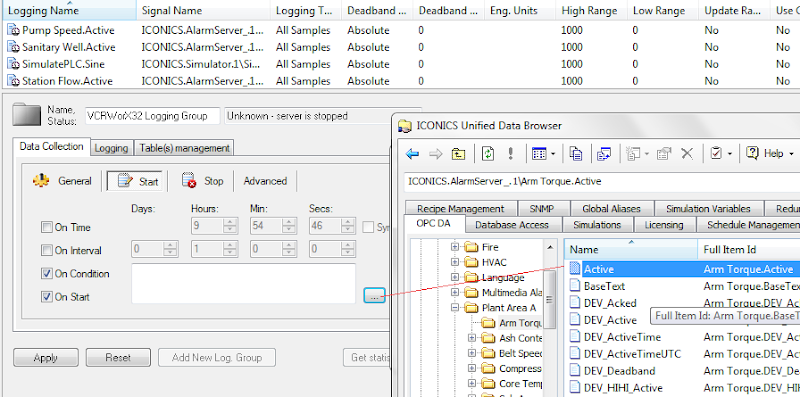Image resolution: width=800 pixels, height=397 pixels.
Task: Go back in the Unified Data Browser
Action: point(412,154)
